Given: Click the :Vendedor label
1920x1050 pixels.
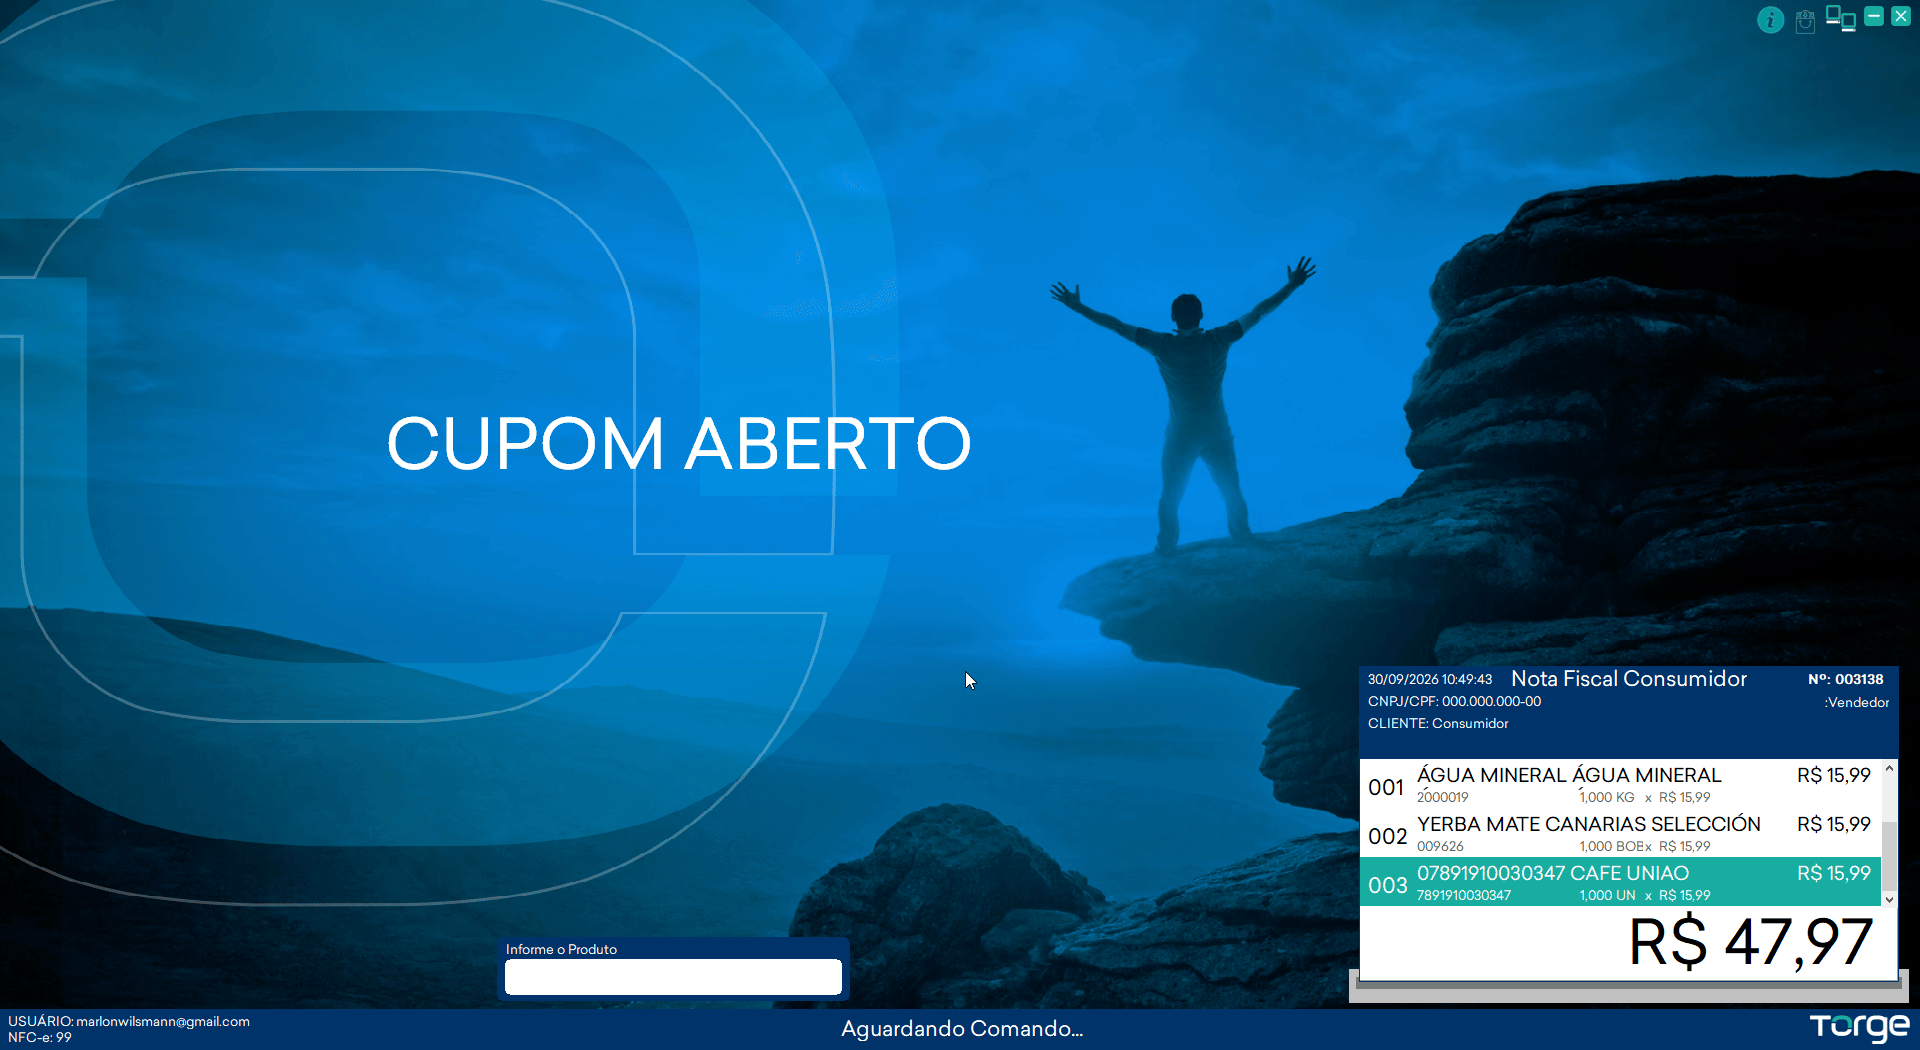Looking at the screenshot, I should pos(1857,702).
